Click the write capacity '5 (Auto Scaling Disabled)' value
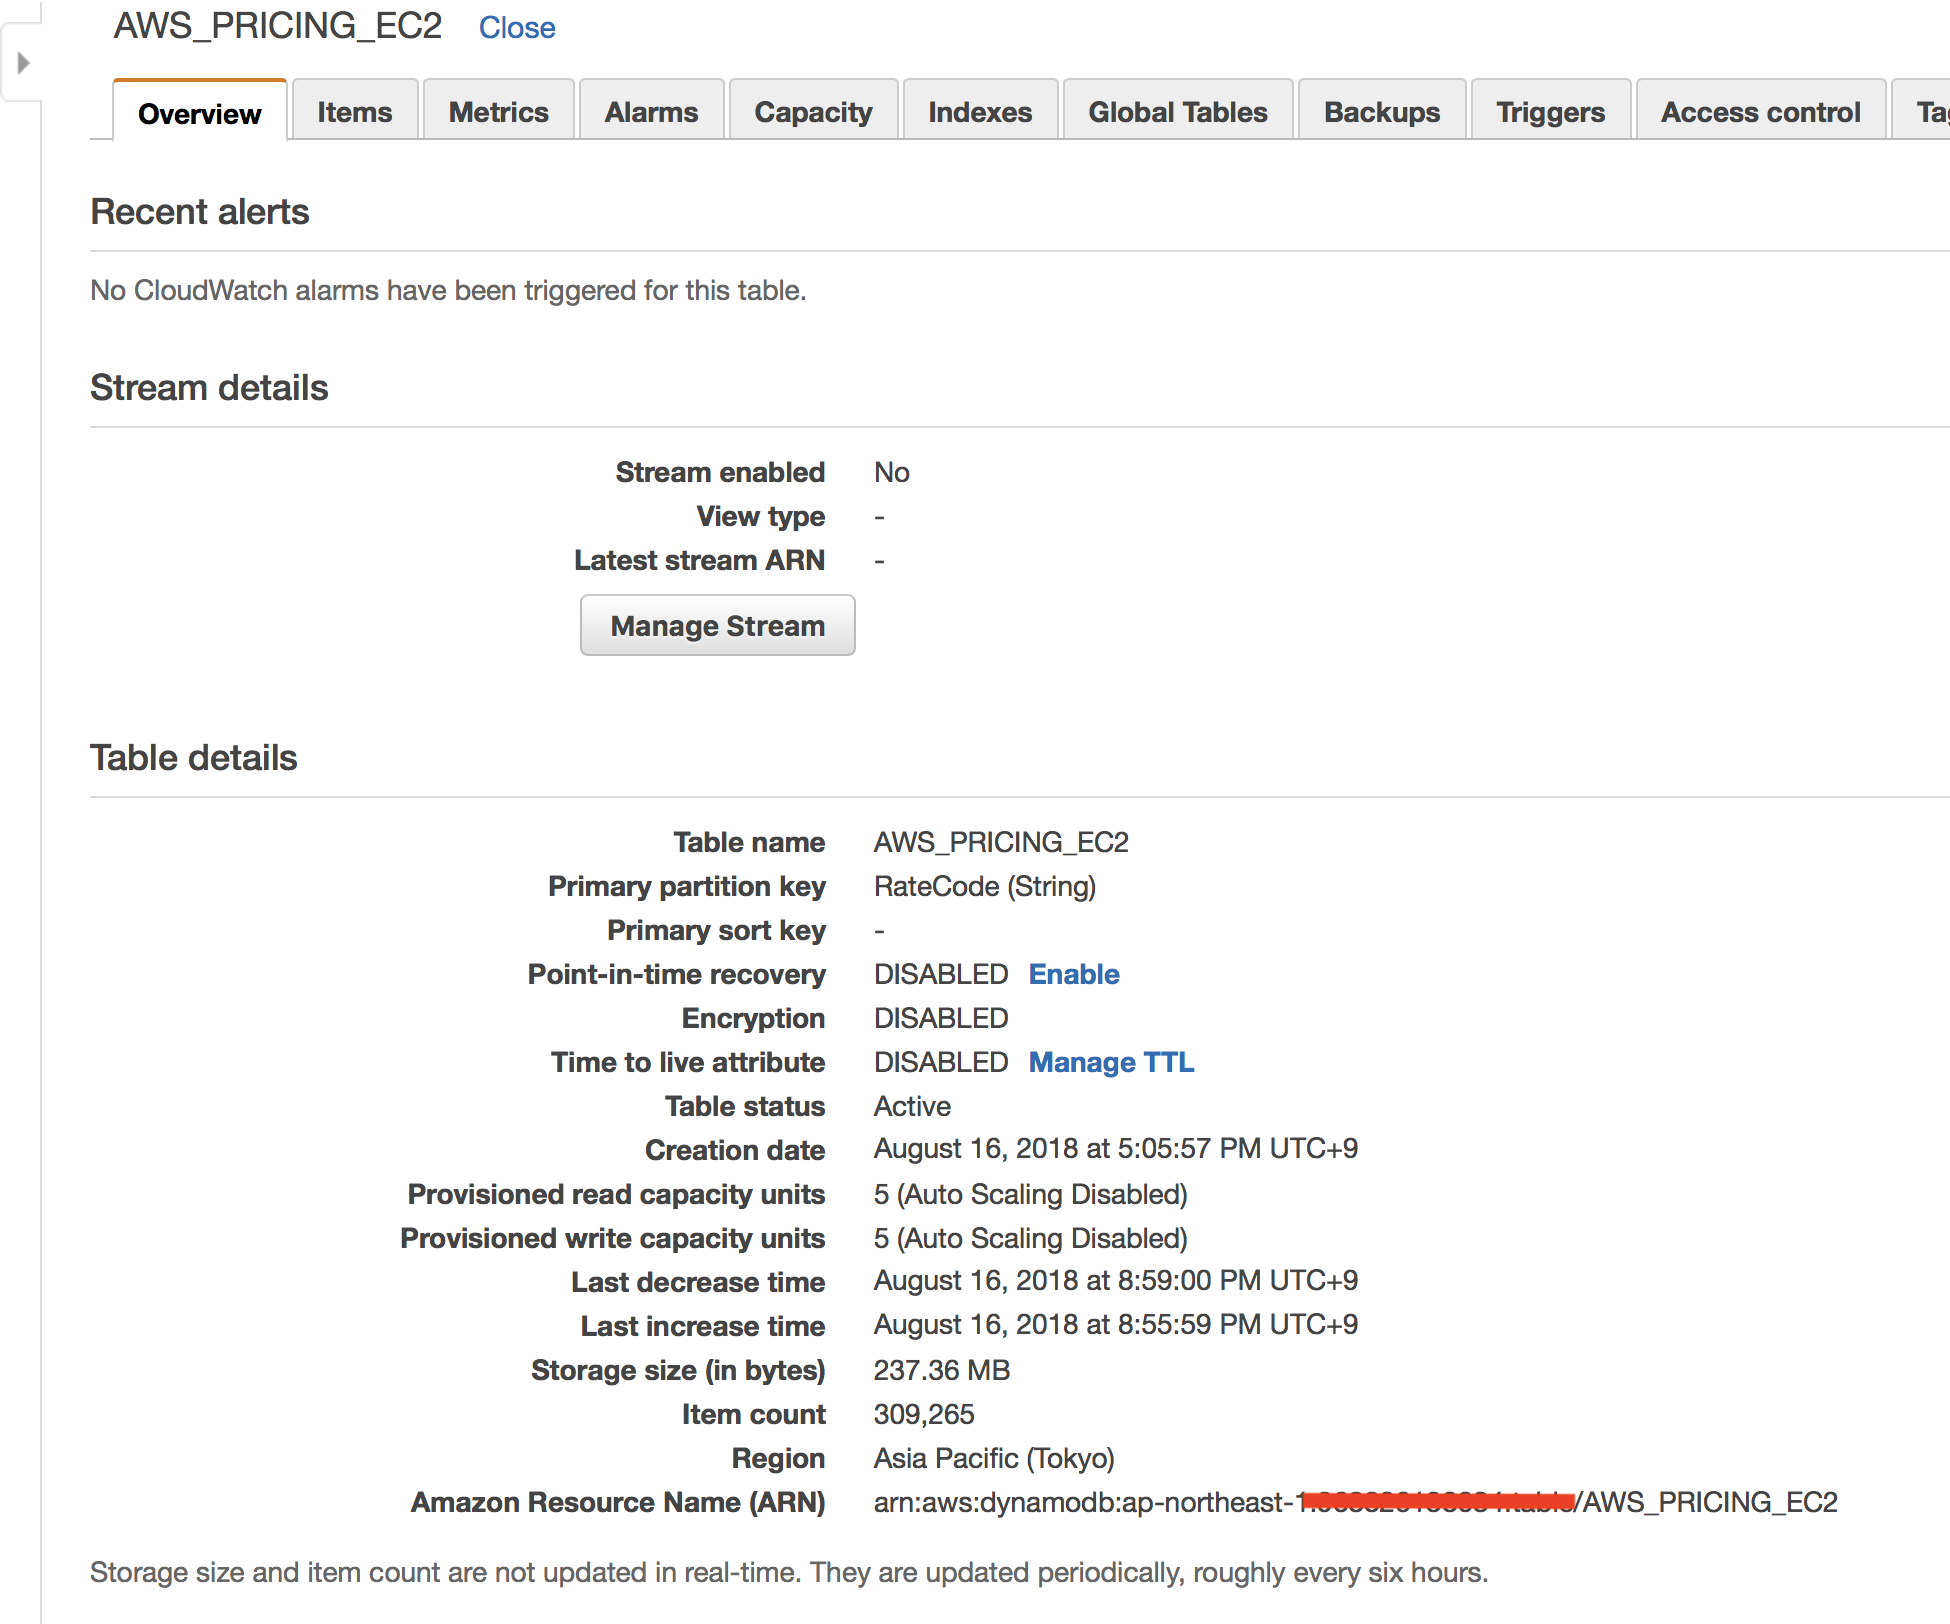The height and width of the screenshot is (1624, 1950). [x=1031, y=1238]
